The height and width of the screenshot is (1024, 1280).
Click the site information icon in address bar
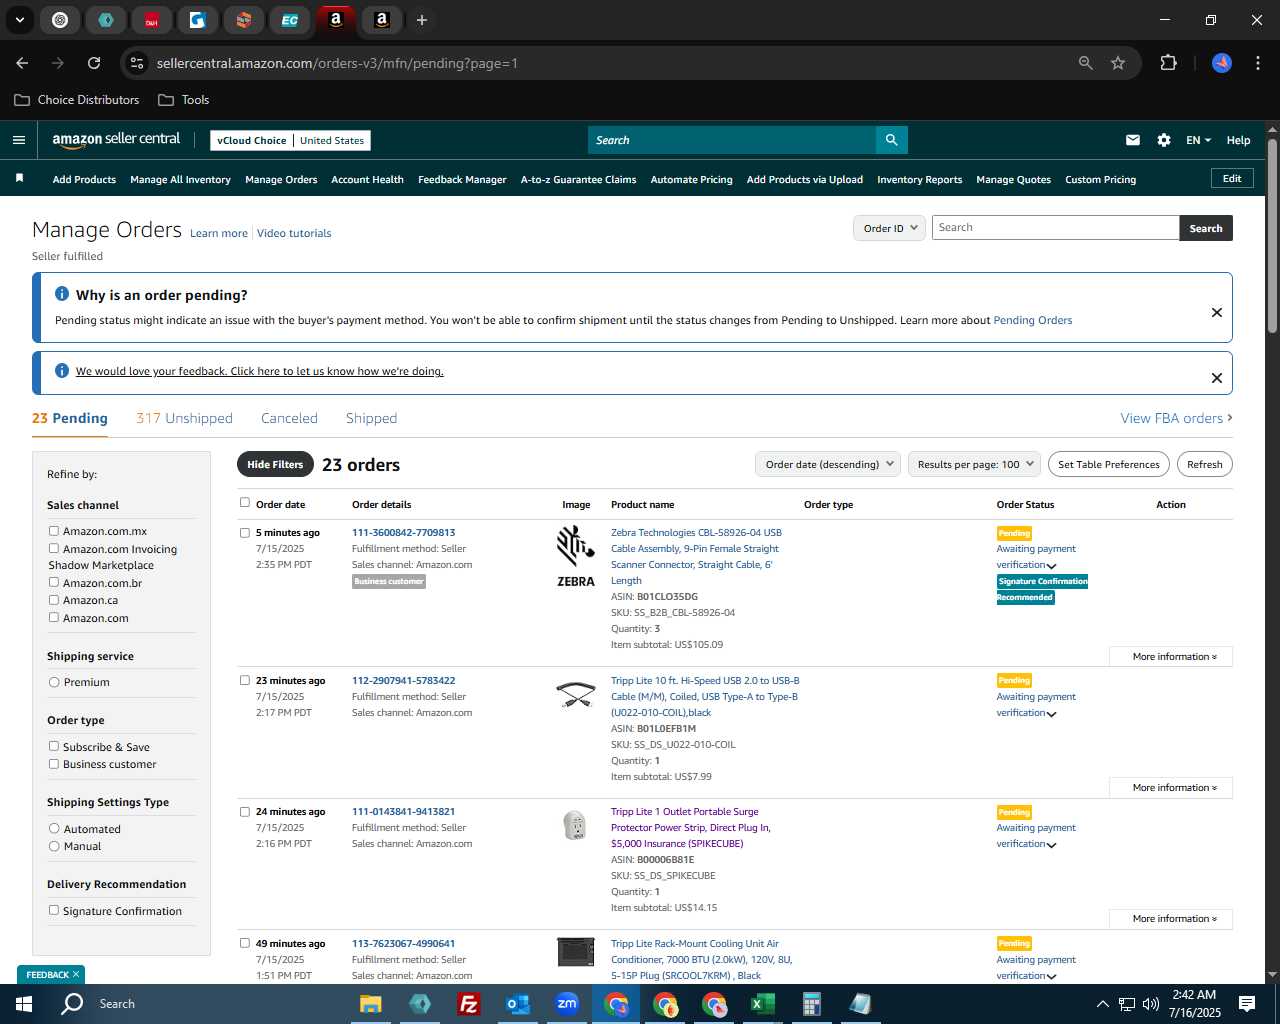point(137,63)
